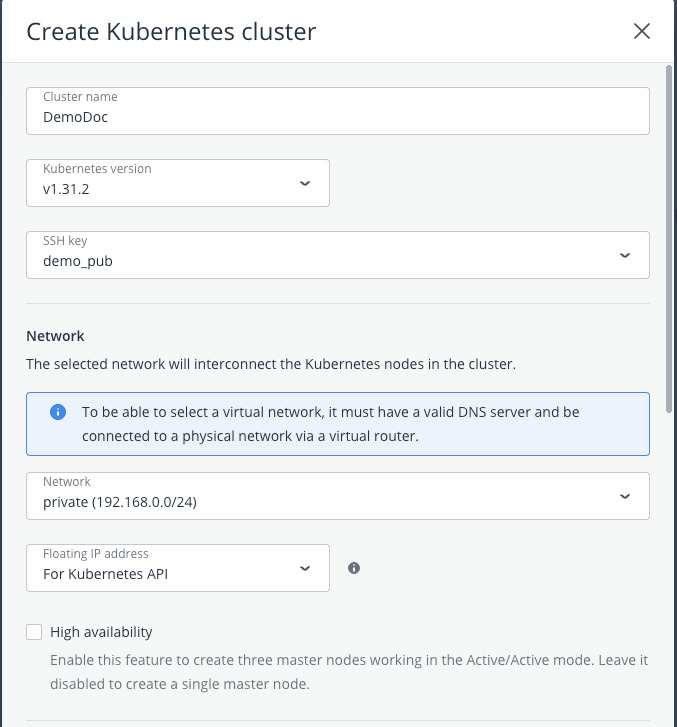Expand the Kubernetes version chevron arrow

[x=305, y=184]
